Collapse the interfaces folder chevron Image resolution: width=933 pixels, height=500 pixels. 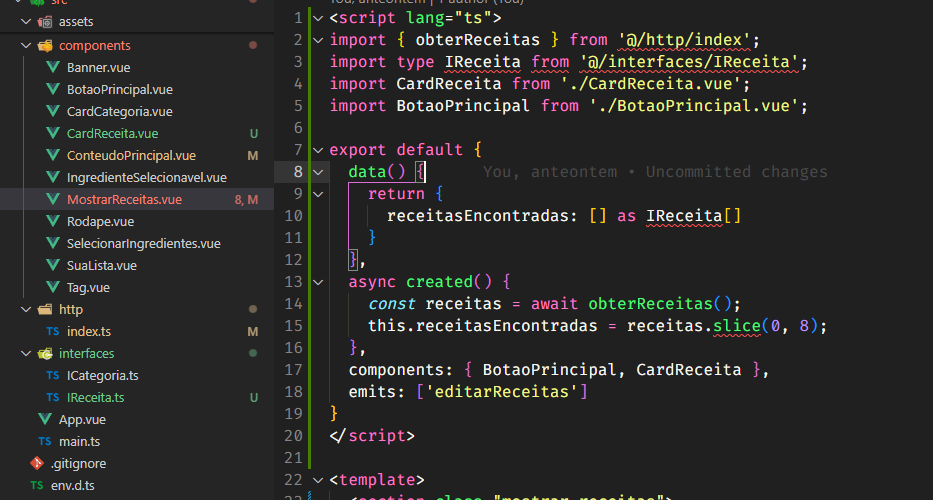click(26, 354)
